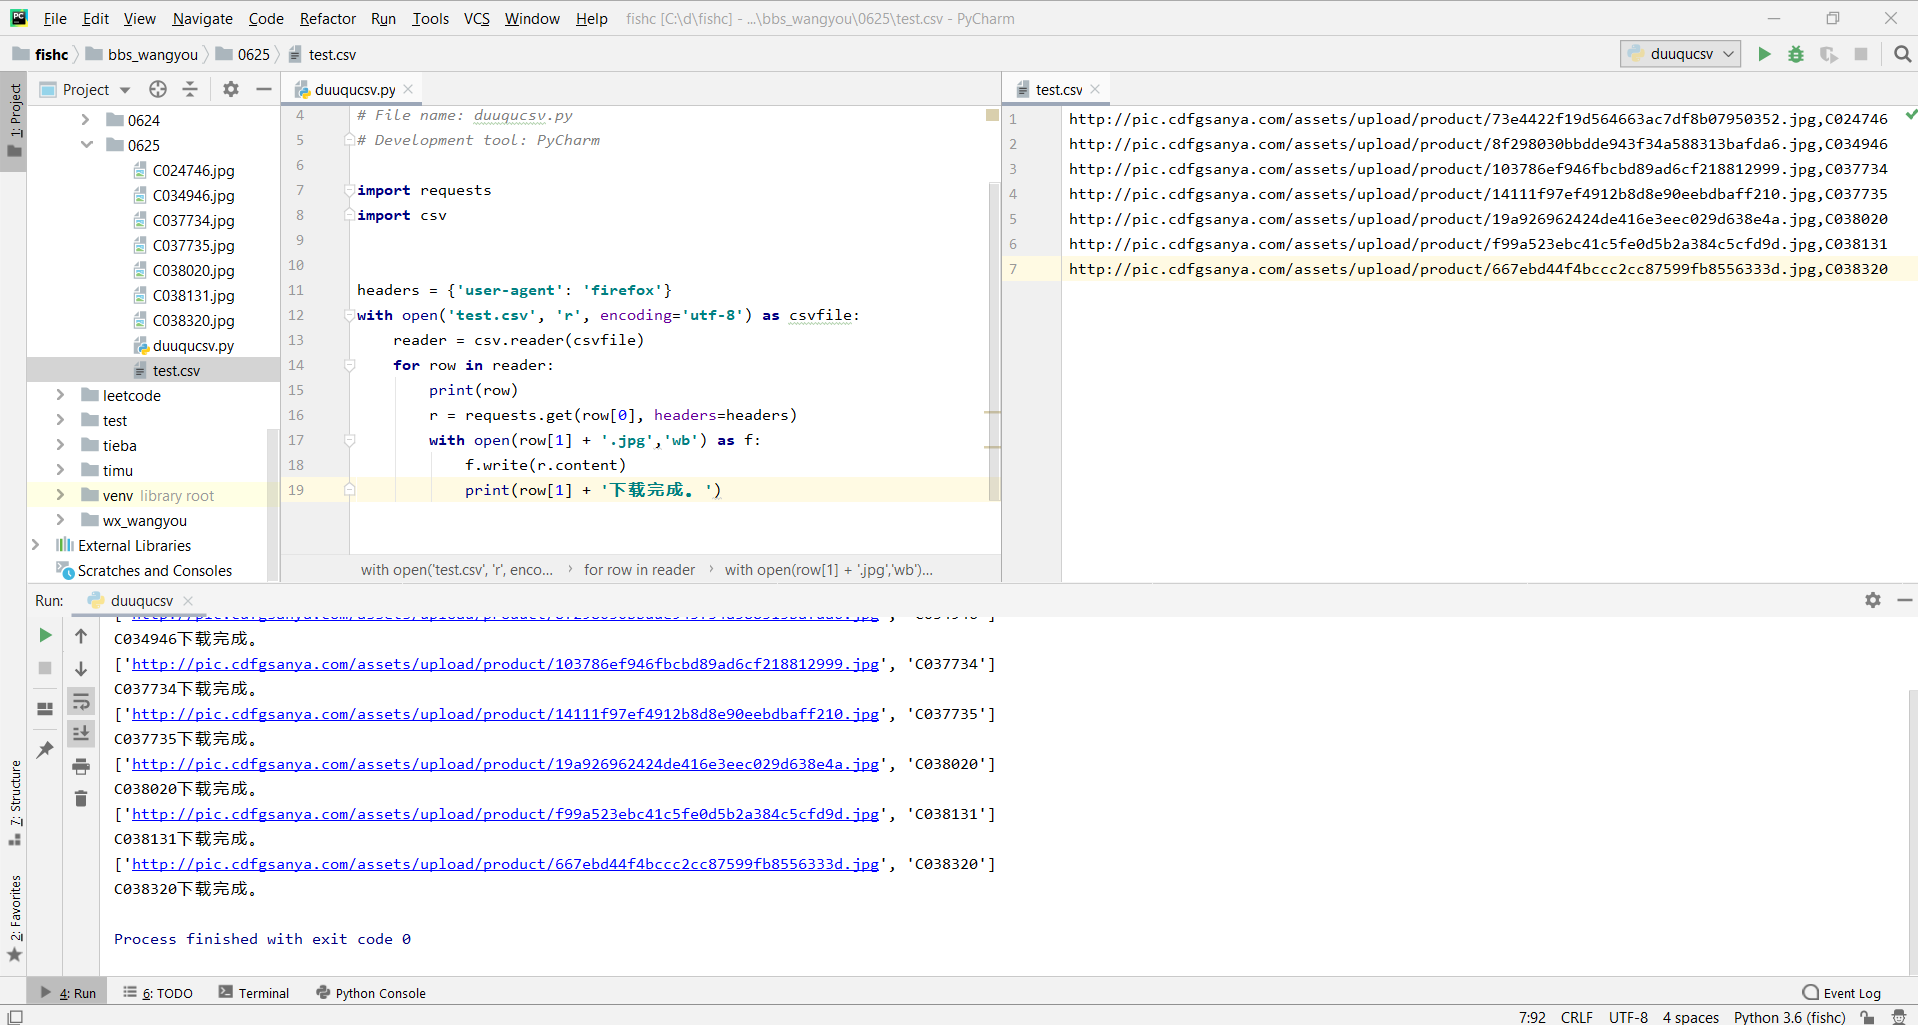Expand External Libraries node
The height and width of the screenshot is (1025, 1918).
point(36,545)
